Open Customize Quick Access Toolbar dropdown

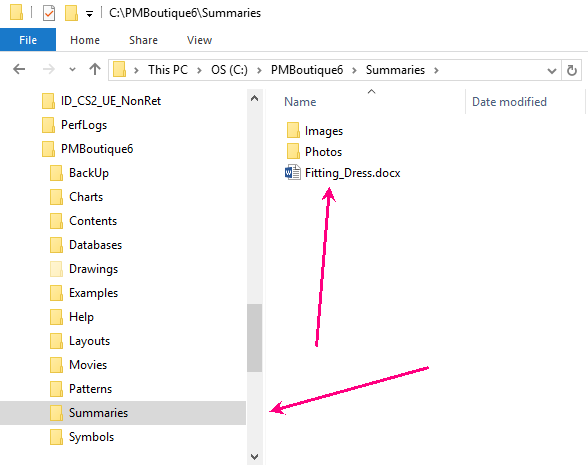[89, 14]
